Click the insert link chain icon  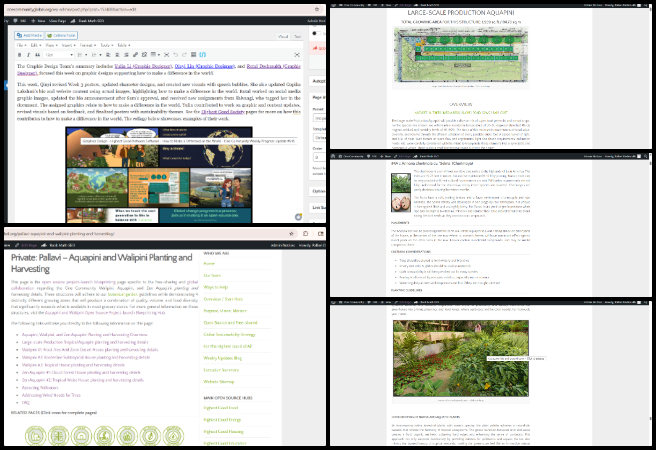136,55
